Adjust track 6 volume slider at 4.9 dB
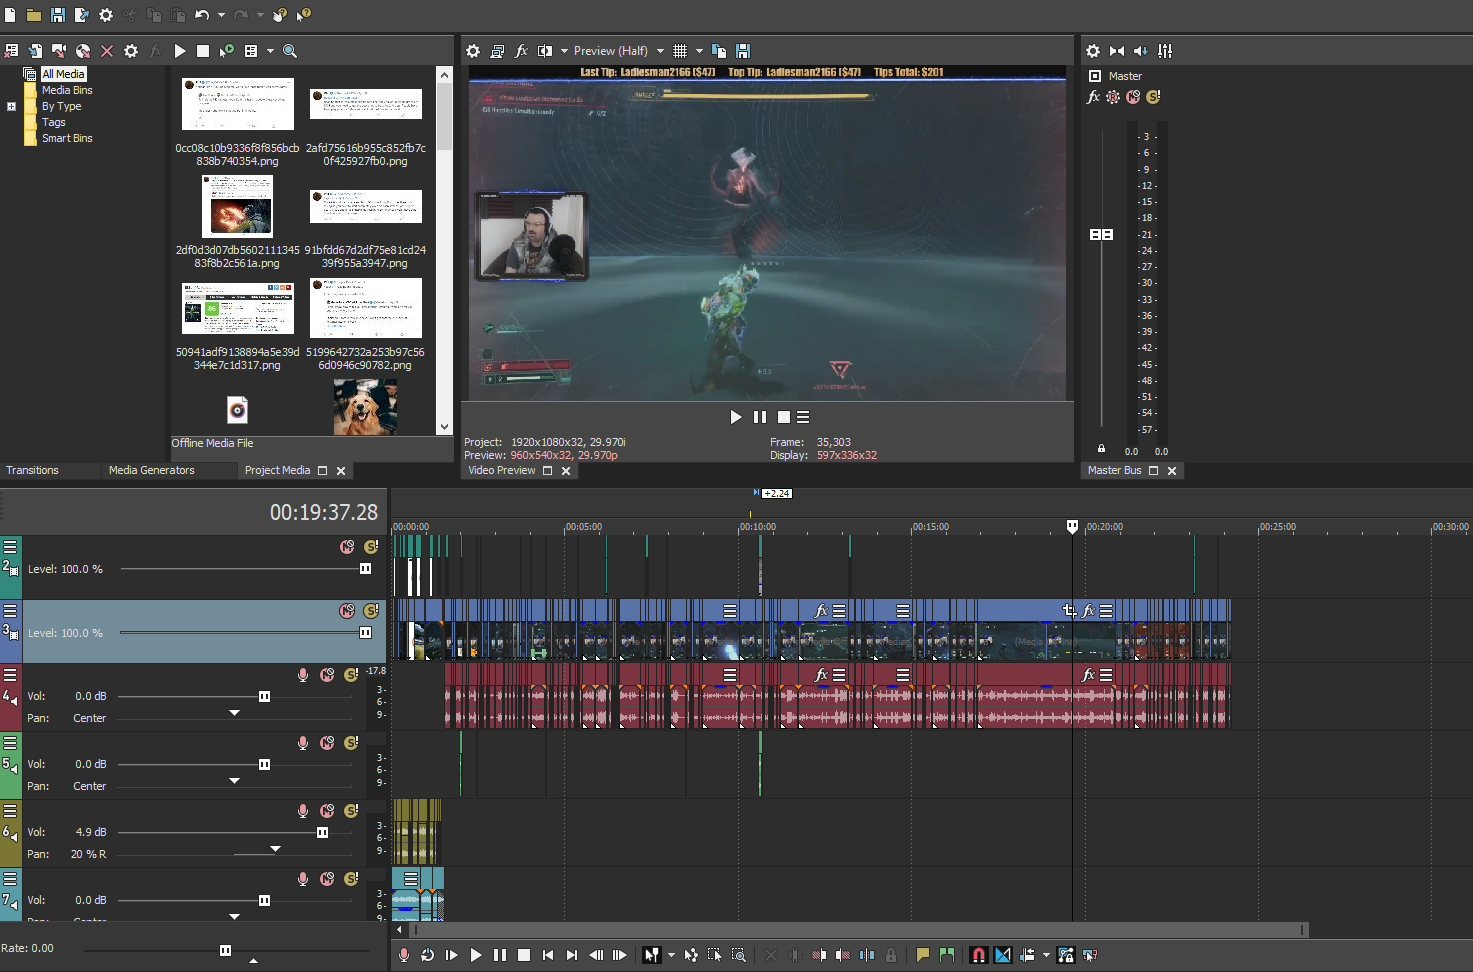 pyautogui.click(x=322, y=832)
